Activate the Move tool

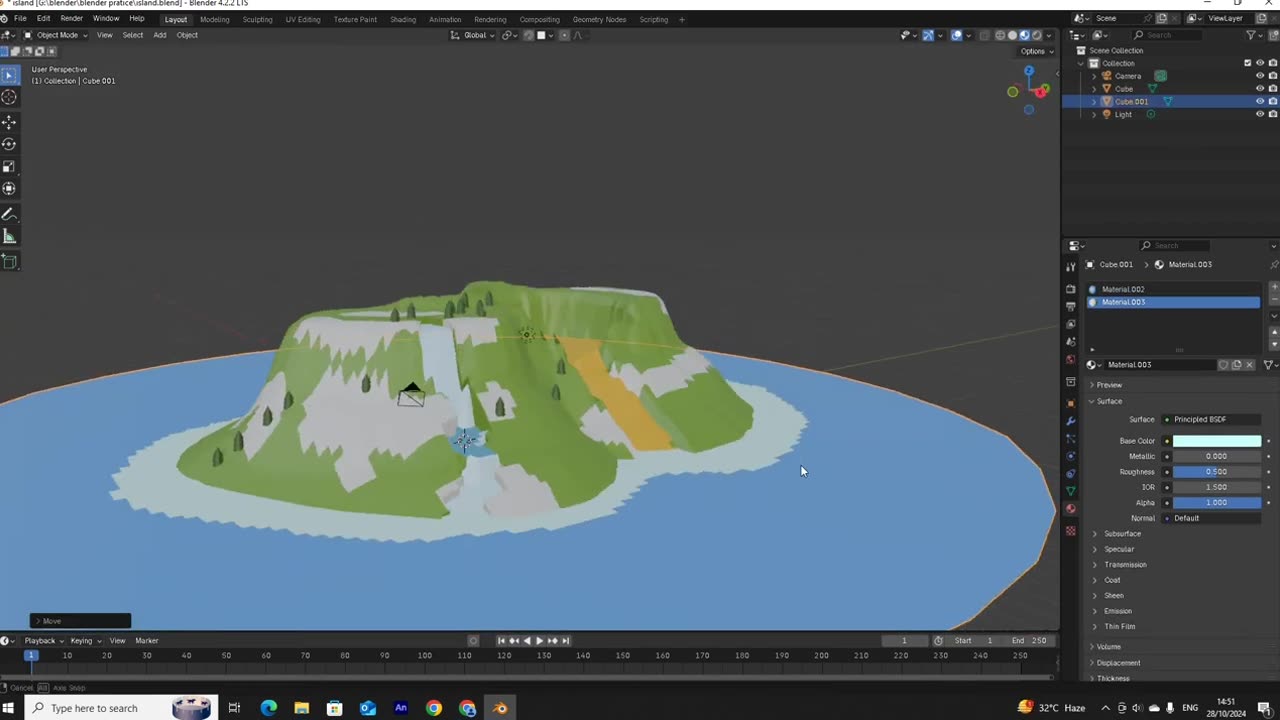coord(9,122)
